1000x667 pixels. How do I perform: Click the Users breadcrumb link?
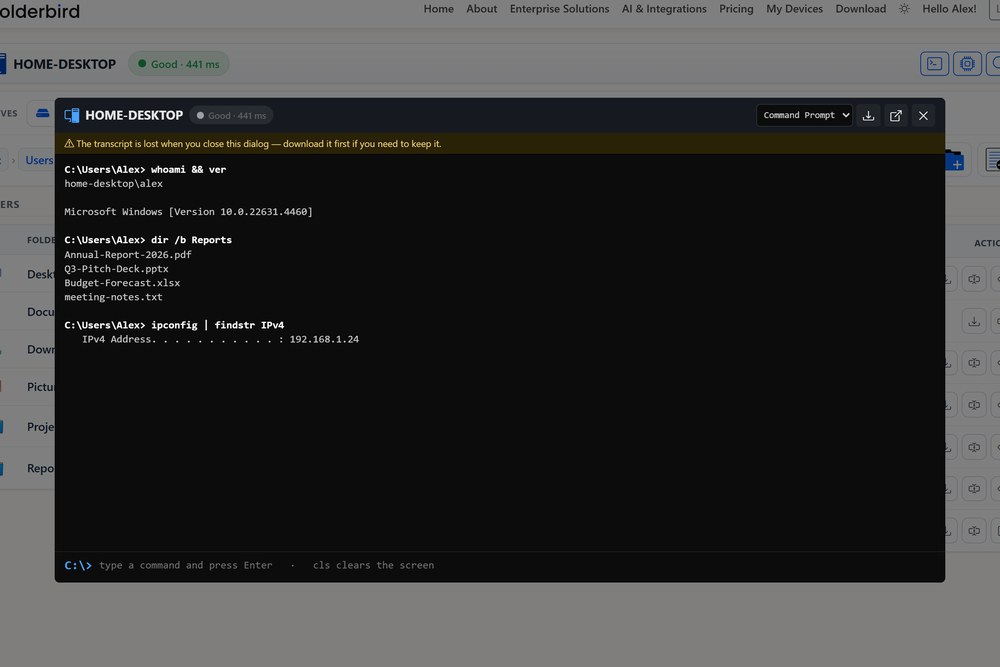[x=40, y=160]
